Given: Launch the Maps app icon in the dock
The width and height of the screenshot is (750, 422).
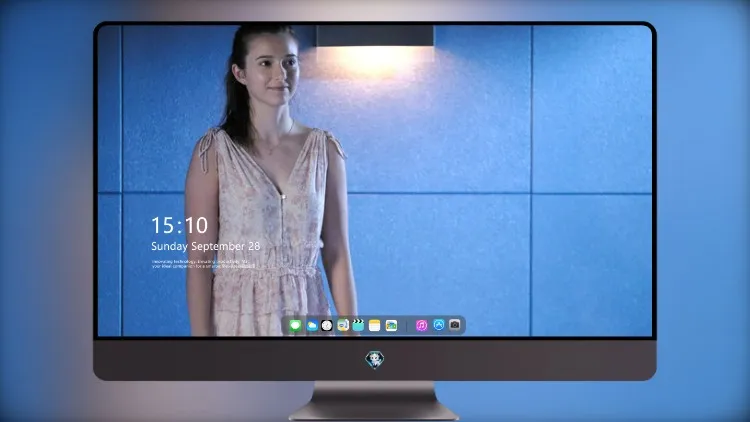Looking at the screenshot, I should point(343,325).
